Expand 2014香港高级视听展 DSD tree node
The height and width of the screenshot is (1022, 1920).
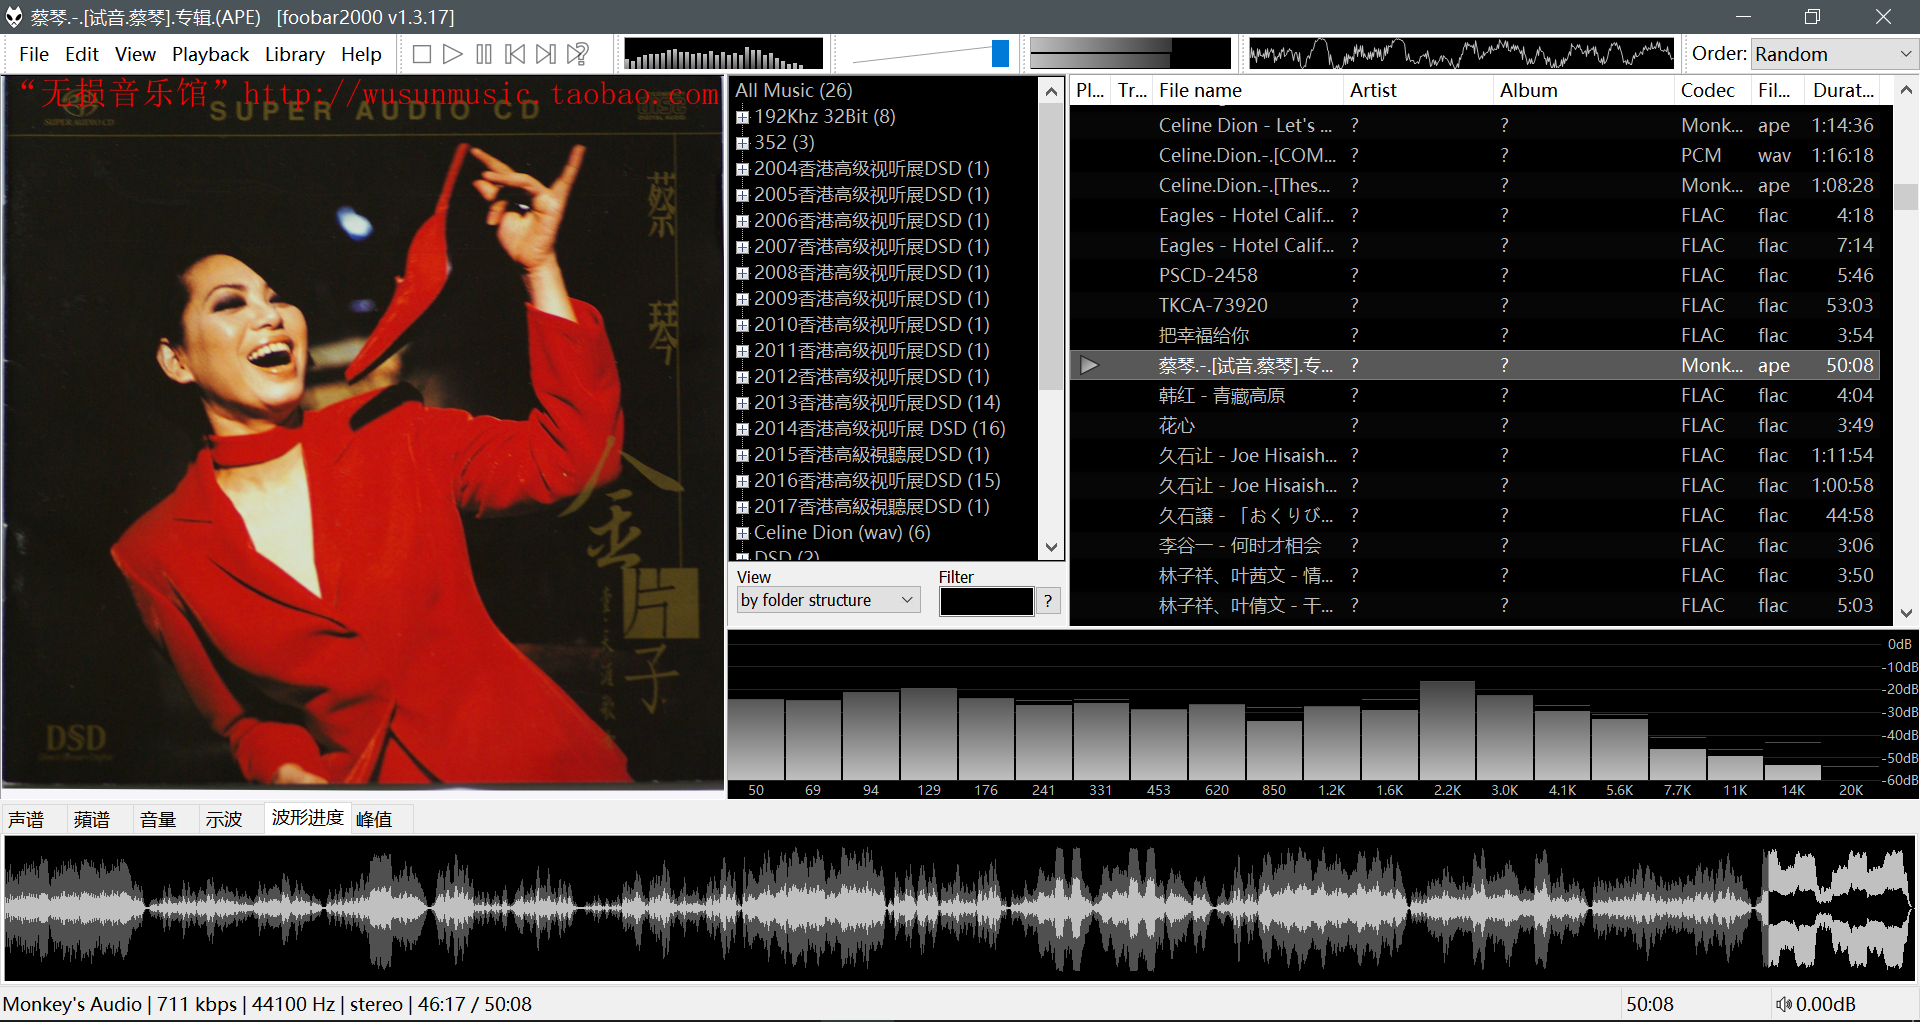click(x=742, y=429)
